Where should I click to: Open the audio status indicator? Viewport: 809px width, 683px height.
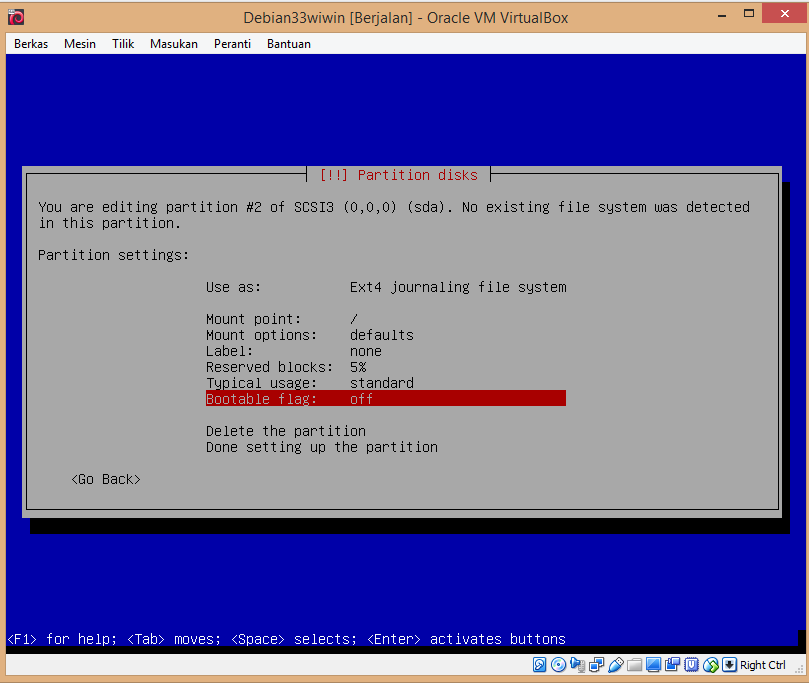[577, 665]
